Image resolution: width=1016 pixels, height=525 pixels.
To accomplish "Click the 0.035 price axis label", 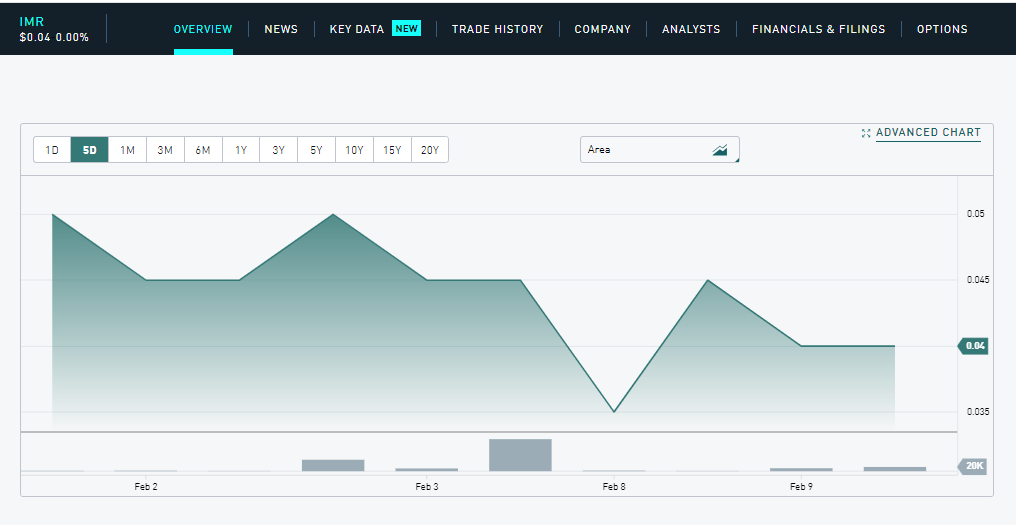I will [978, 412].
